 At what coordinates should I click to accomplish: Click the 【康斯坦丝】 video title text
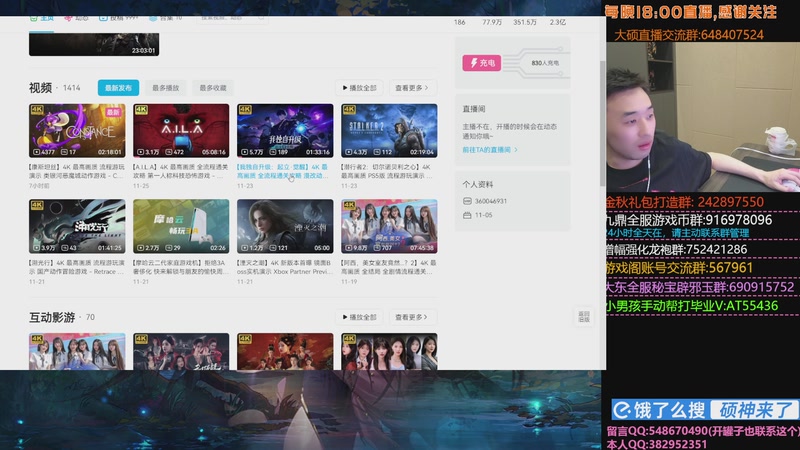(77, 171)
